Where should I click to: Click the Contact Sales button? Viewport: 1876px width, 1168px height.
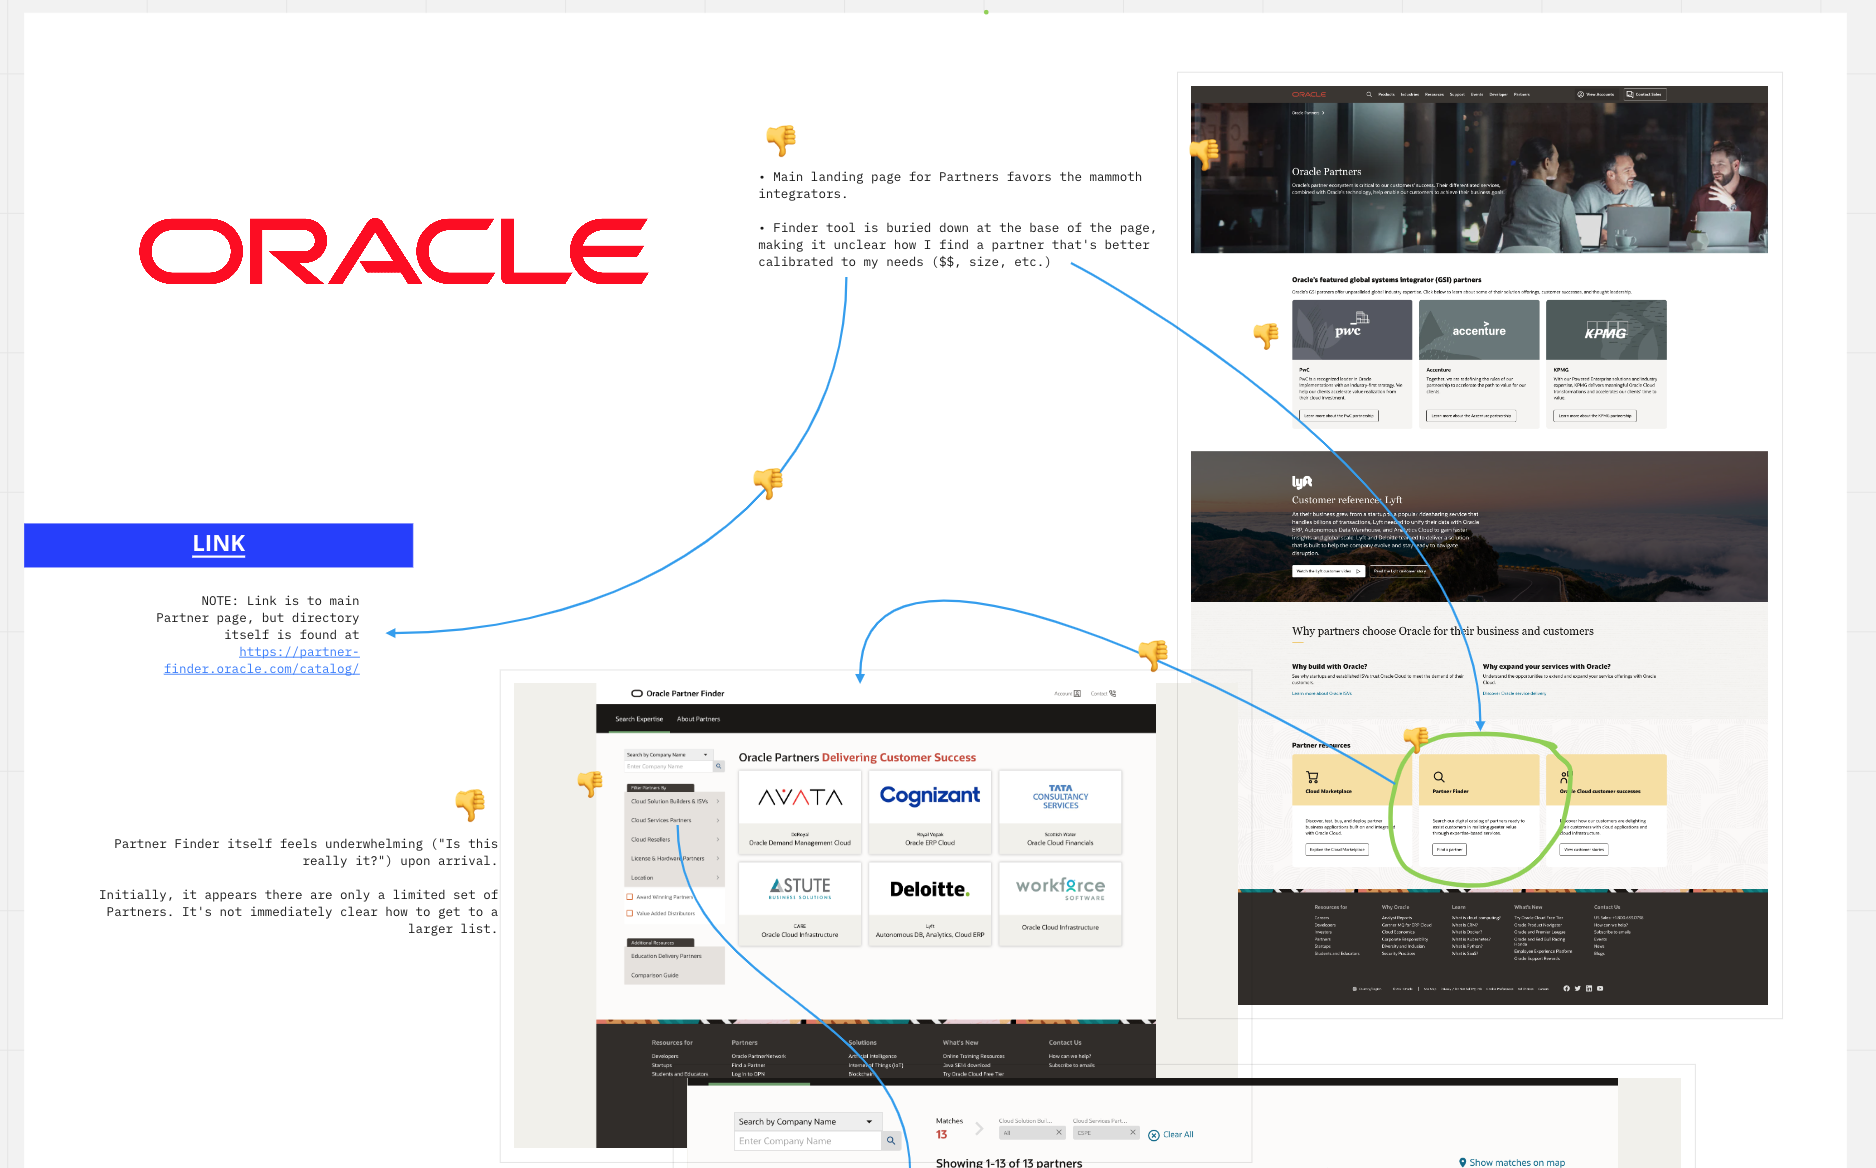(1645, 94)
